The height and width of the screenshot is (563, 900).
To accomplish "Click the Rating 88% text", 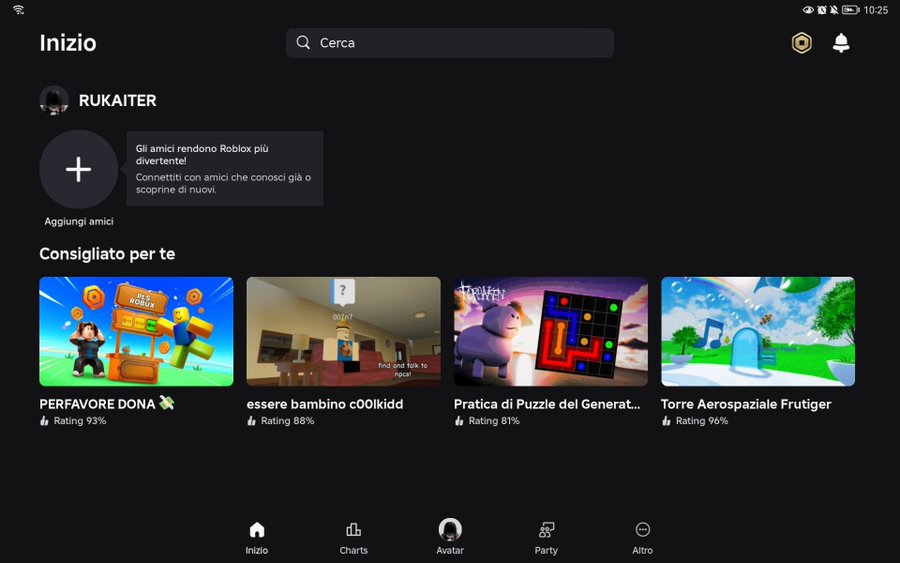I will coord(287,421).
